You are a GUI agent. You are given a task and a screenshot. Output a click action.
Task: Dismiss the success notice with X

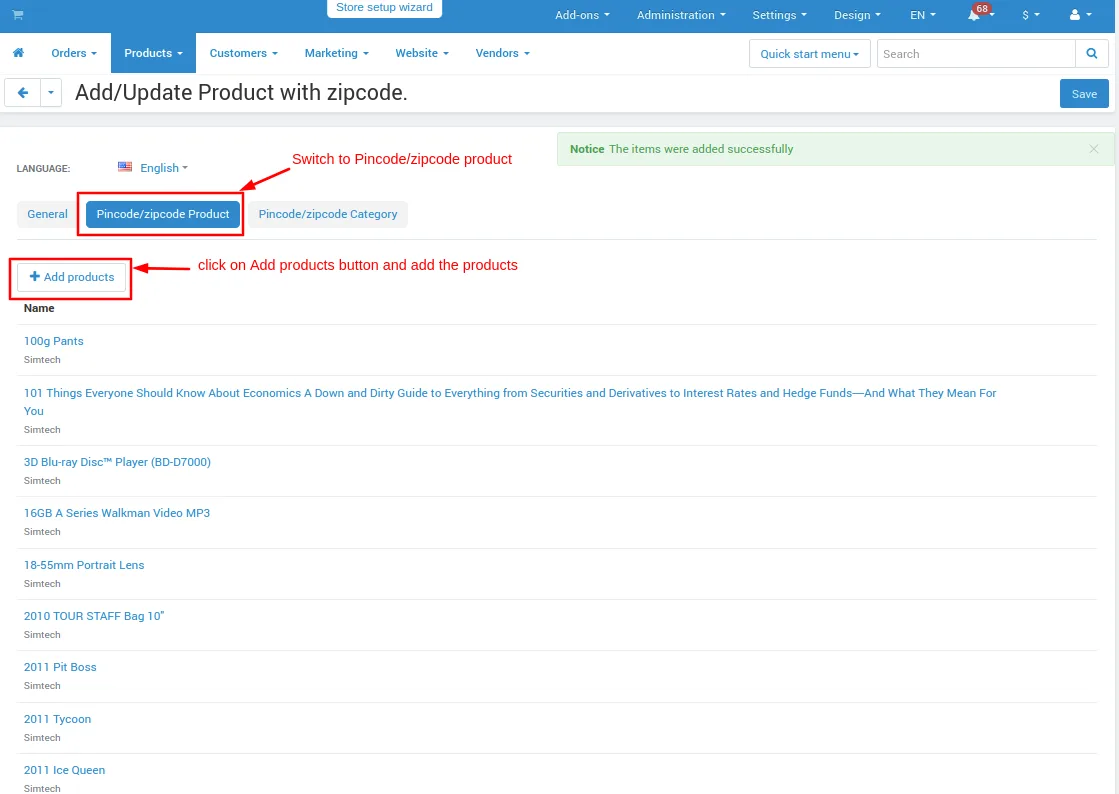(1093, 149)
